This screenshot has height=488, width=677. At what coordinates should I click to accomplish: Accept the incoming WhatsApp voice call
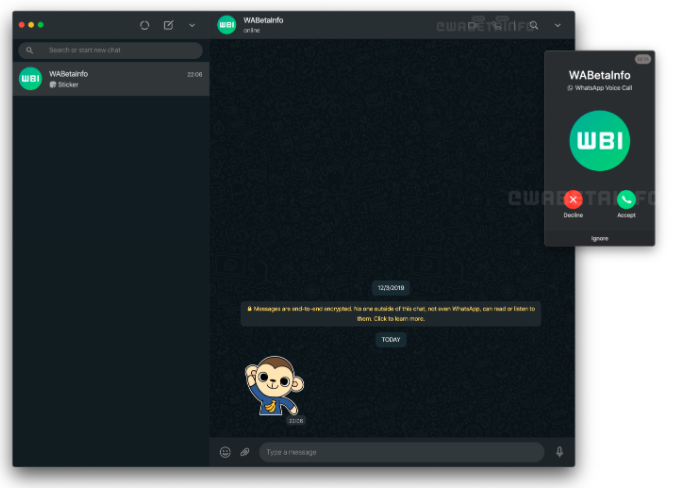pyautogui.click(x=626, y=199)
